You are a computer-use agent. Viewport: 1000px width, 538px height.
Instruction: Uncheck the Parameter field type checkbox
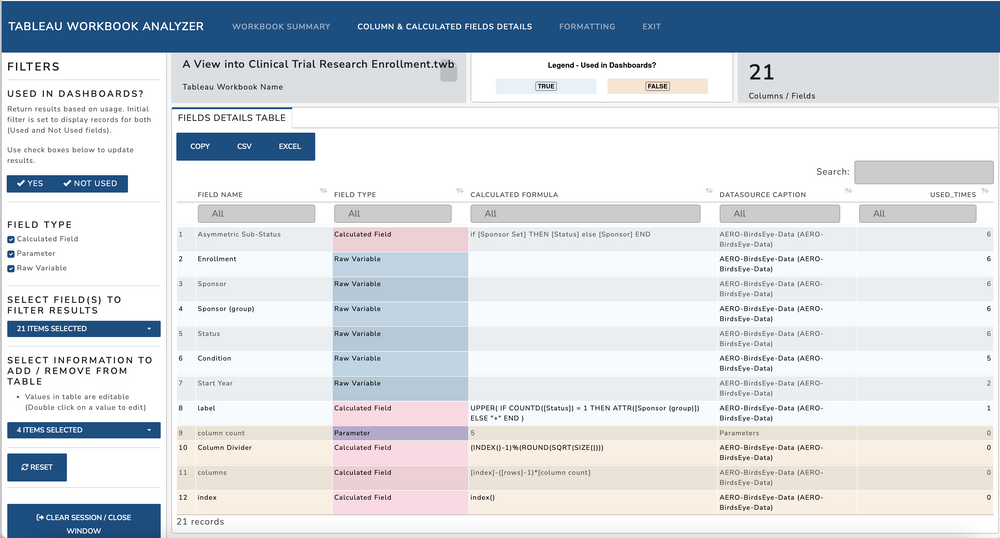coord(11,254)
